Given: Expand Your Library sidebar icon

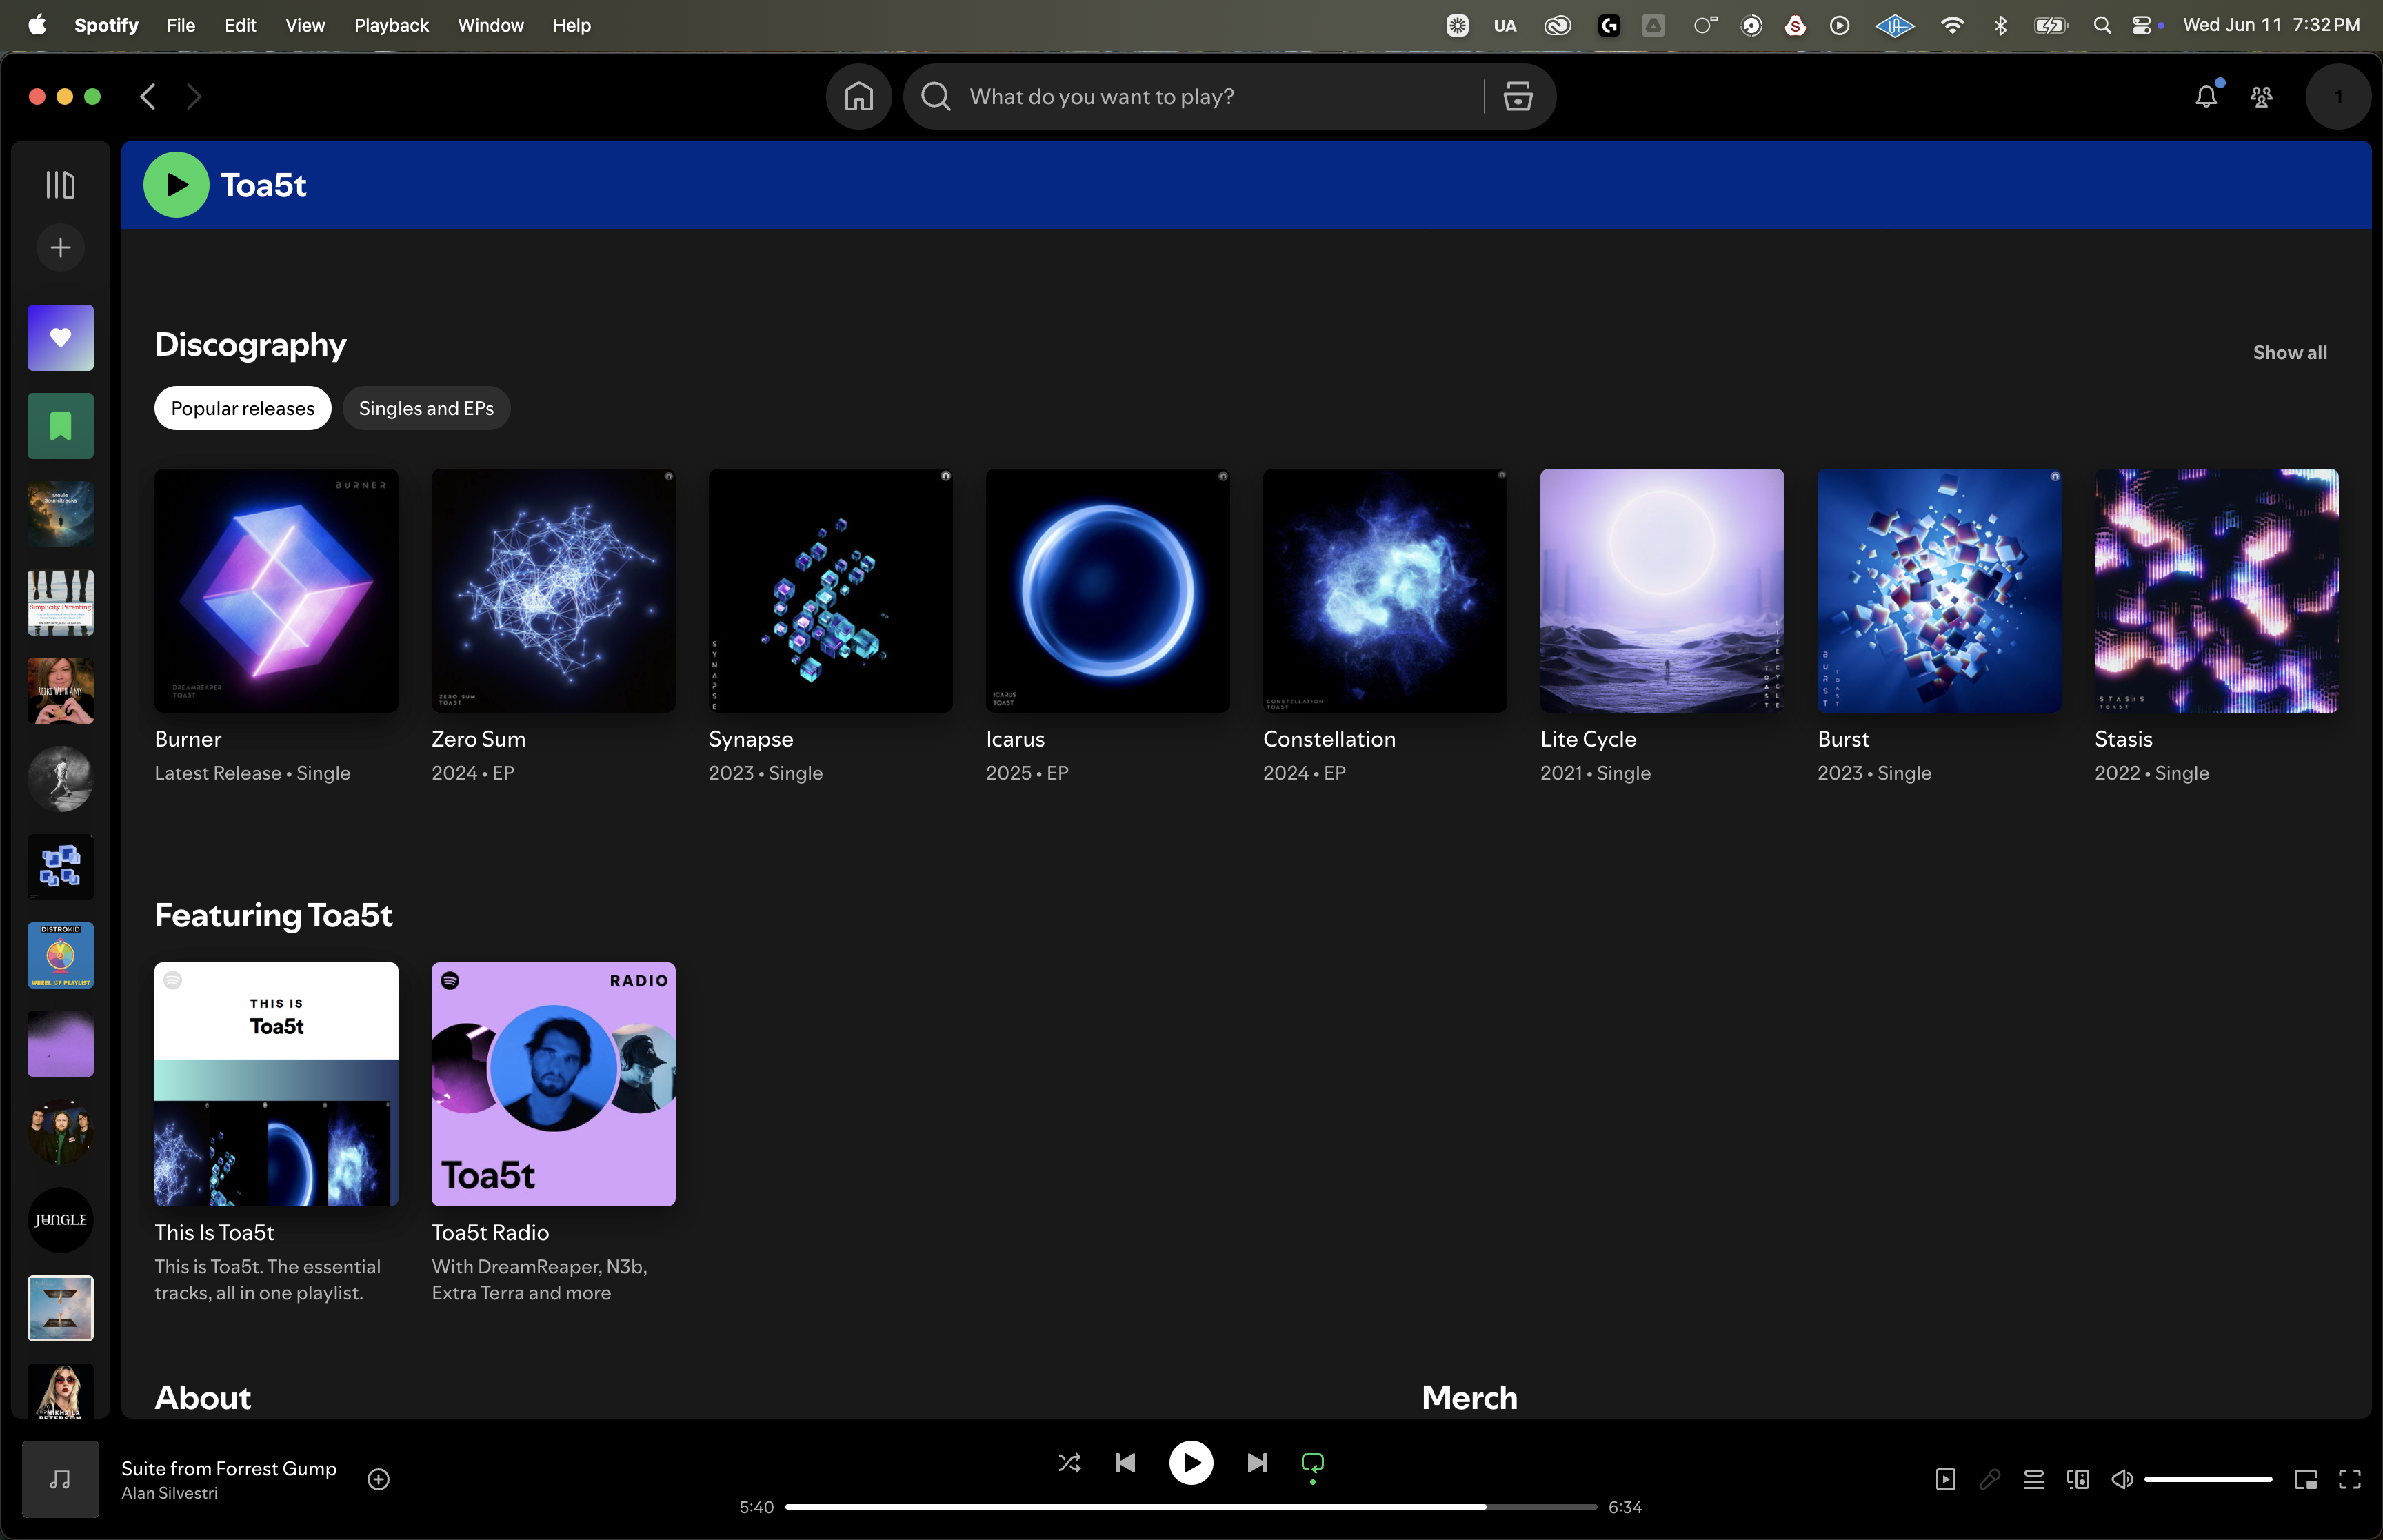Looking at the screenshot, I should 60,185.
